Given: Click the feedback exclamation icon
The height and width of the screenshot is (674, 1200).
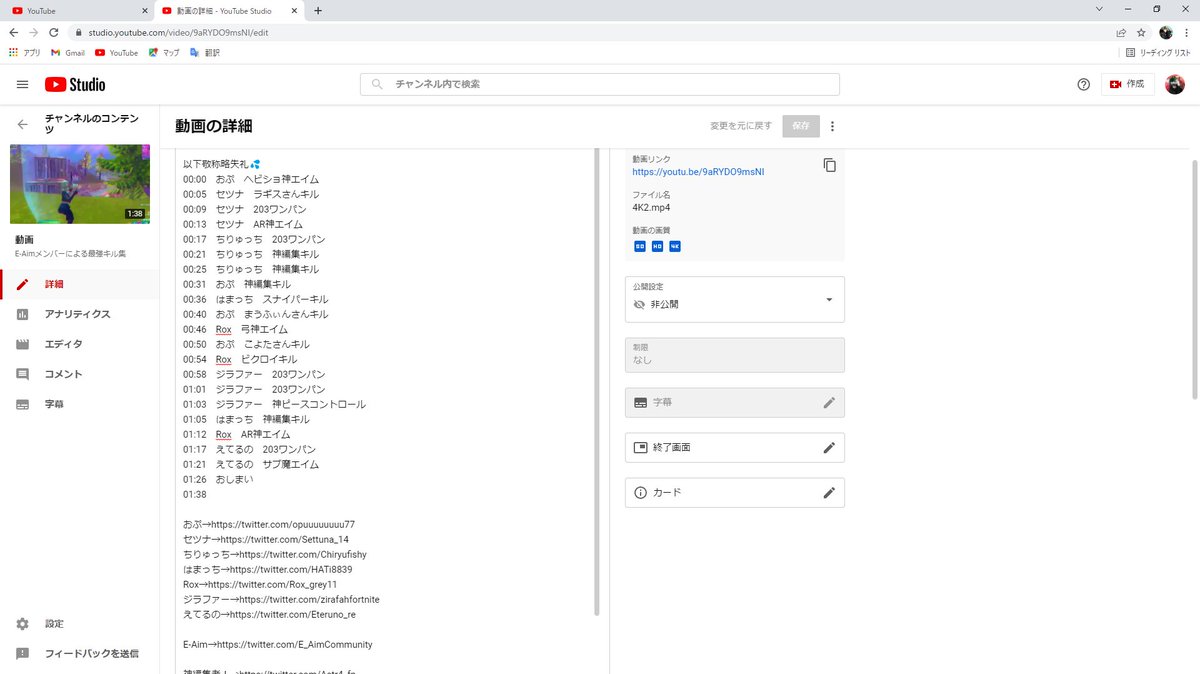Looking at the screenshot, I should [23, 654].
